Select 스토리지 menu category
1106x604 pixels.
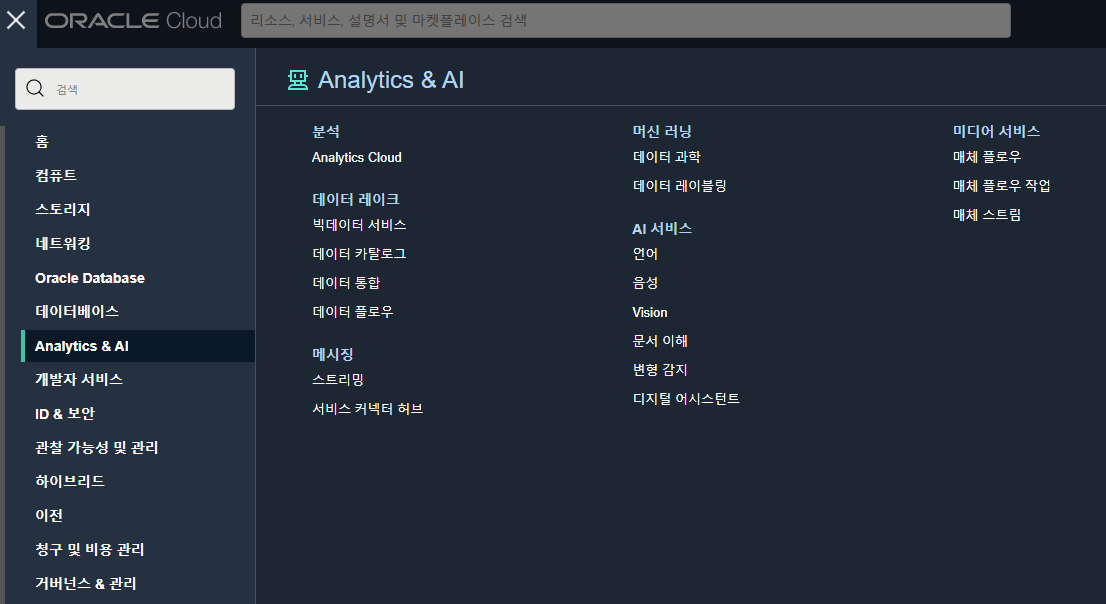coord(63,210)
